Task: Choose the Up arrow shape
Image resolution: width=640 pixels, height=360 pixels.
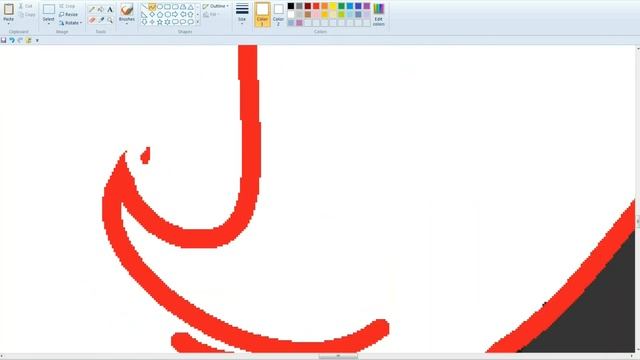Action: point(191,14)
